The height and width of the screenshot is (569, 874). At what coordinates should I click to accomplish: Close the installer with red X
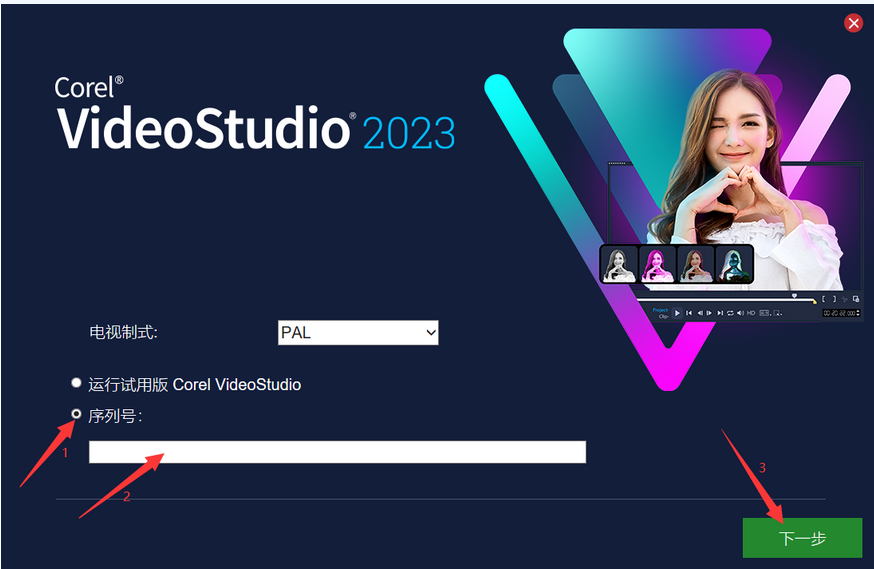tap(853, 23)
